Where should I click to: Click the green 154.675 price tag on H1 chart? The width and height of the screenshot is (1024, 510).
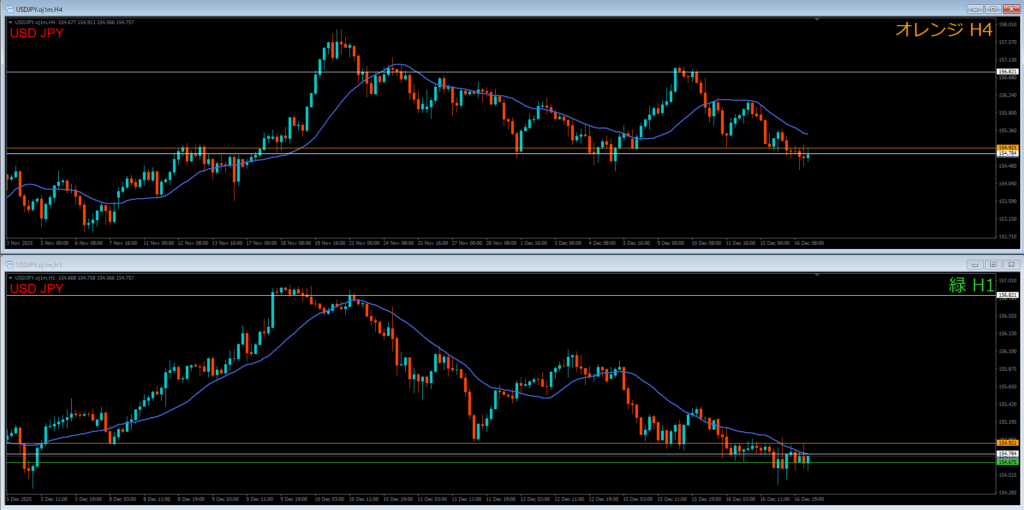(x=1007, y=462)
